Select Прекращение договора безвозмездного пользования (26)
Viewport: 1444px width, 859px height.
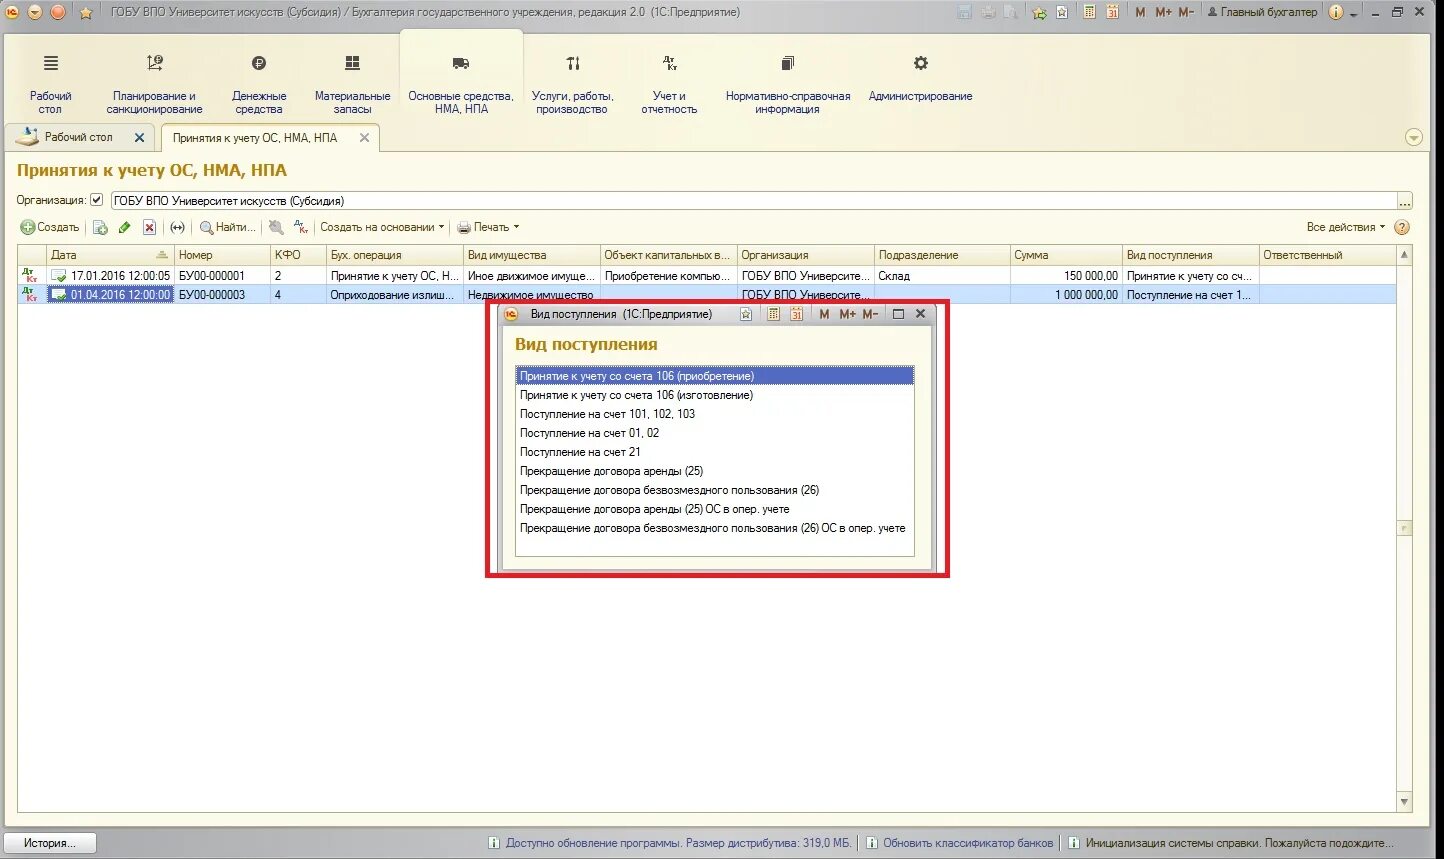pyautogui.click(x=714, y=490)
